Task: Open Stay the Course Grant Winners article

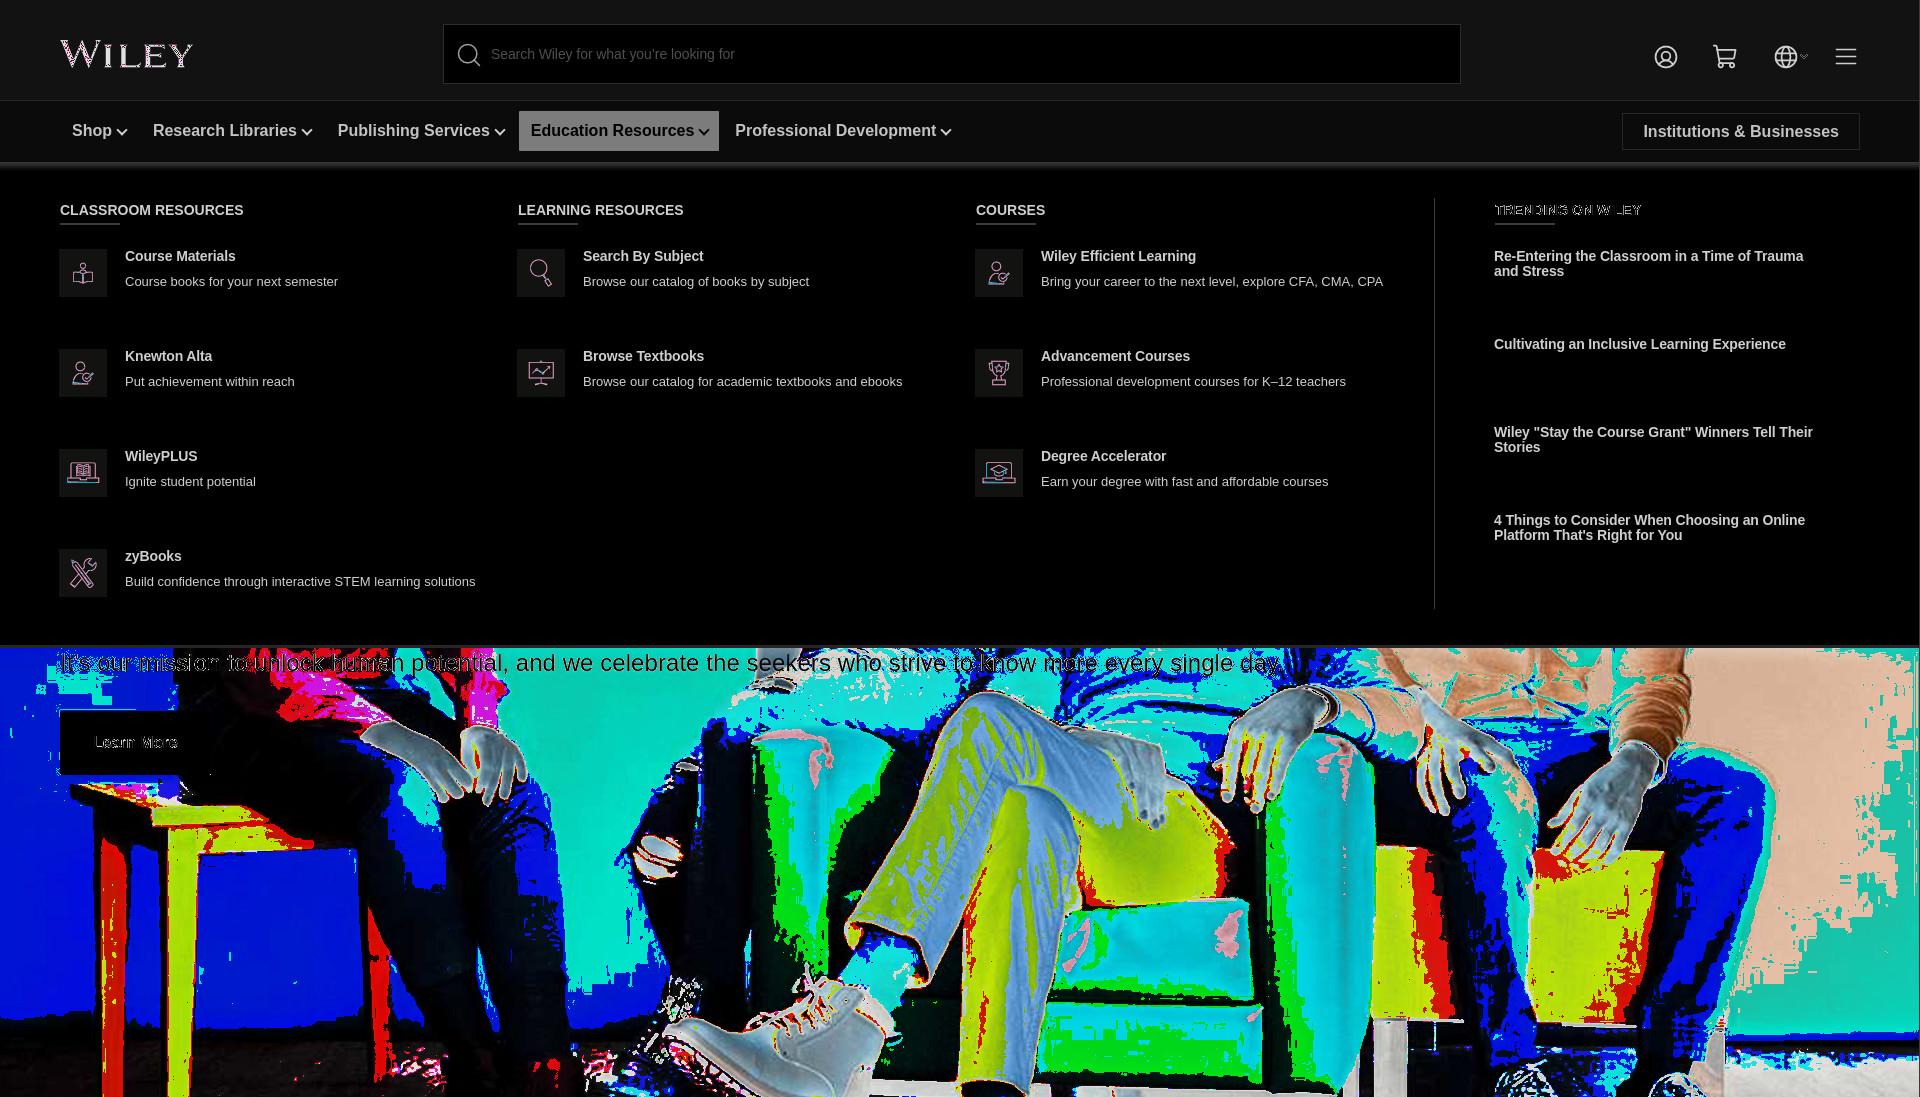Action: pyautogui.click(x=1653, y=440)
